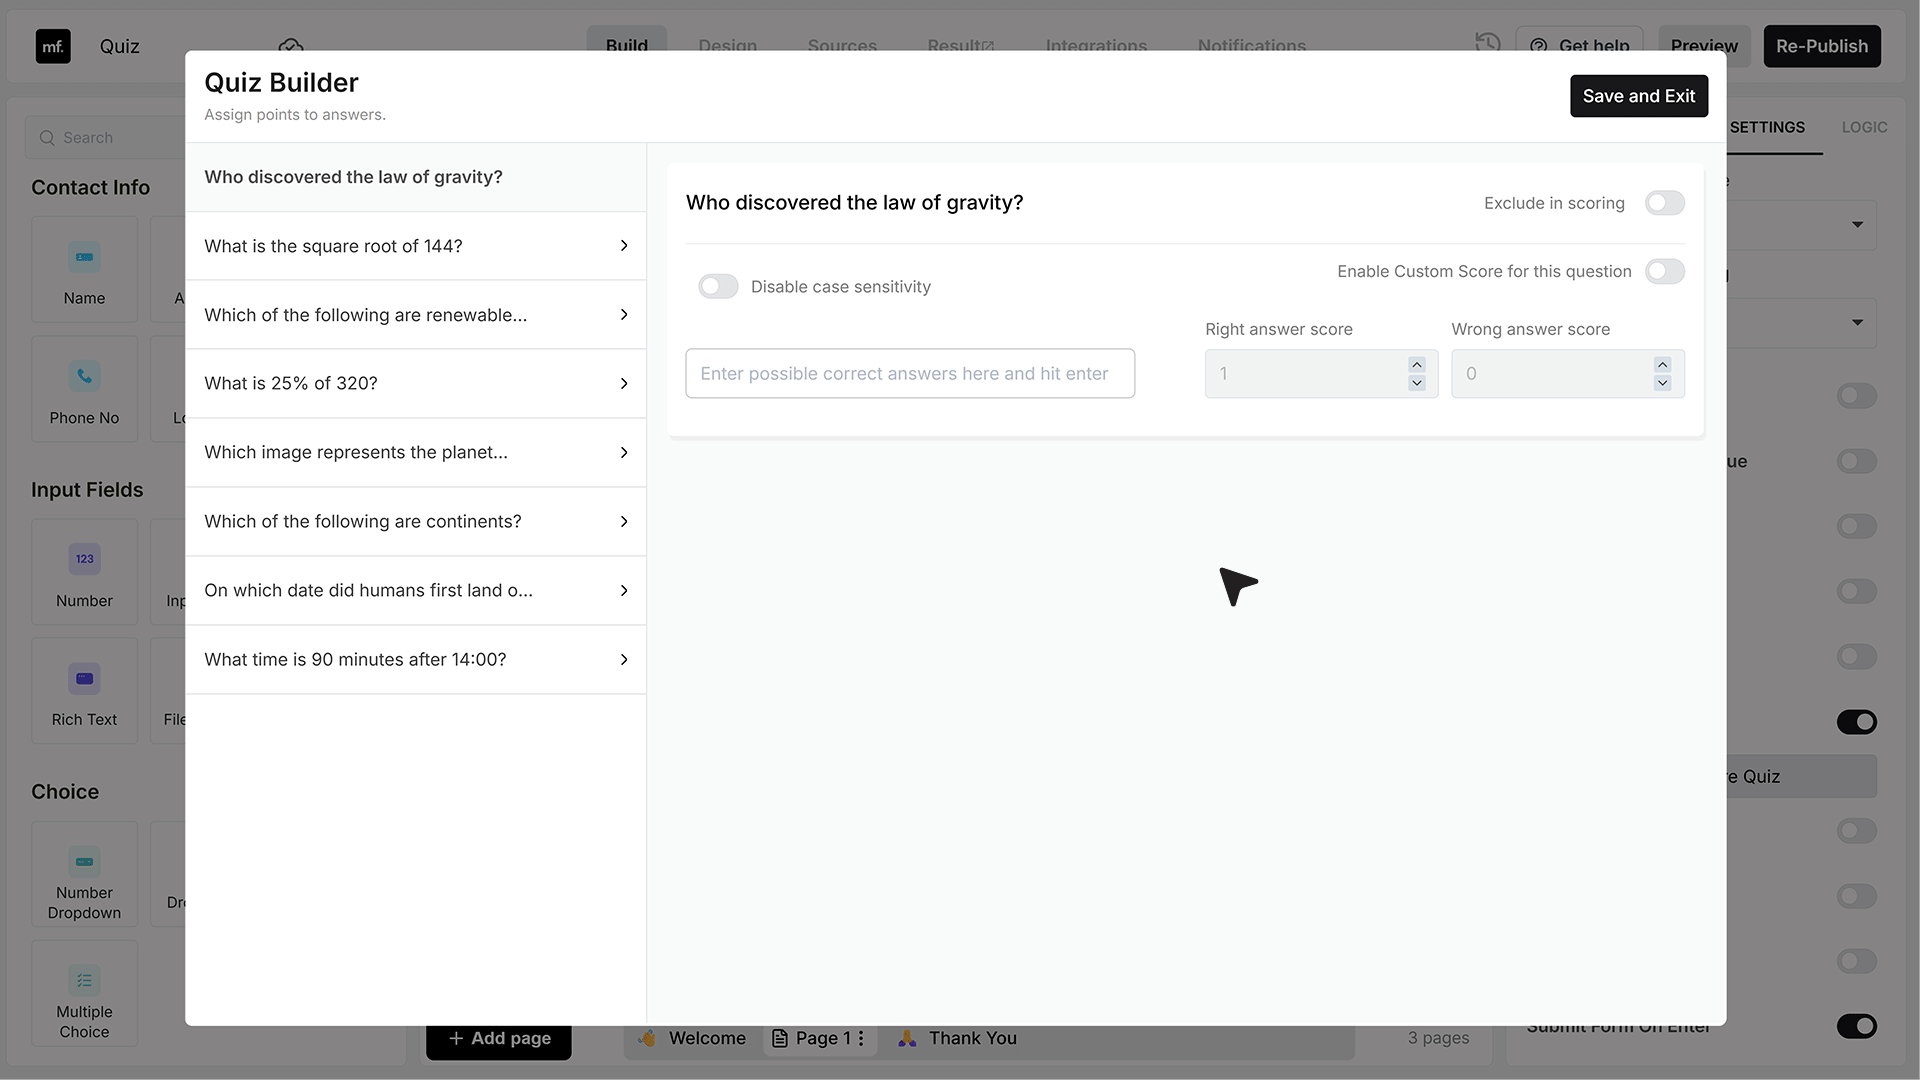Click the search magnifier icon
This screenshot has height=1080, width=1920.
click(x=47, y=138)
